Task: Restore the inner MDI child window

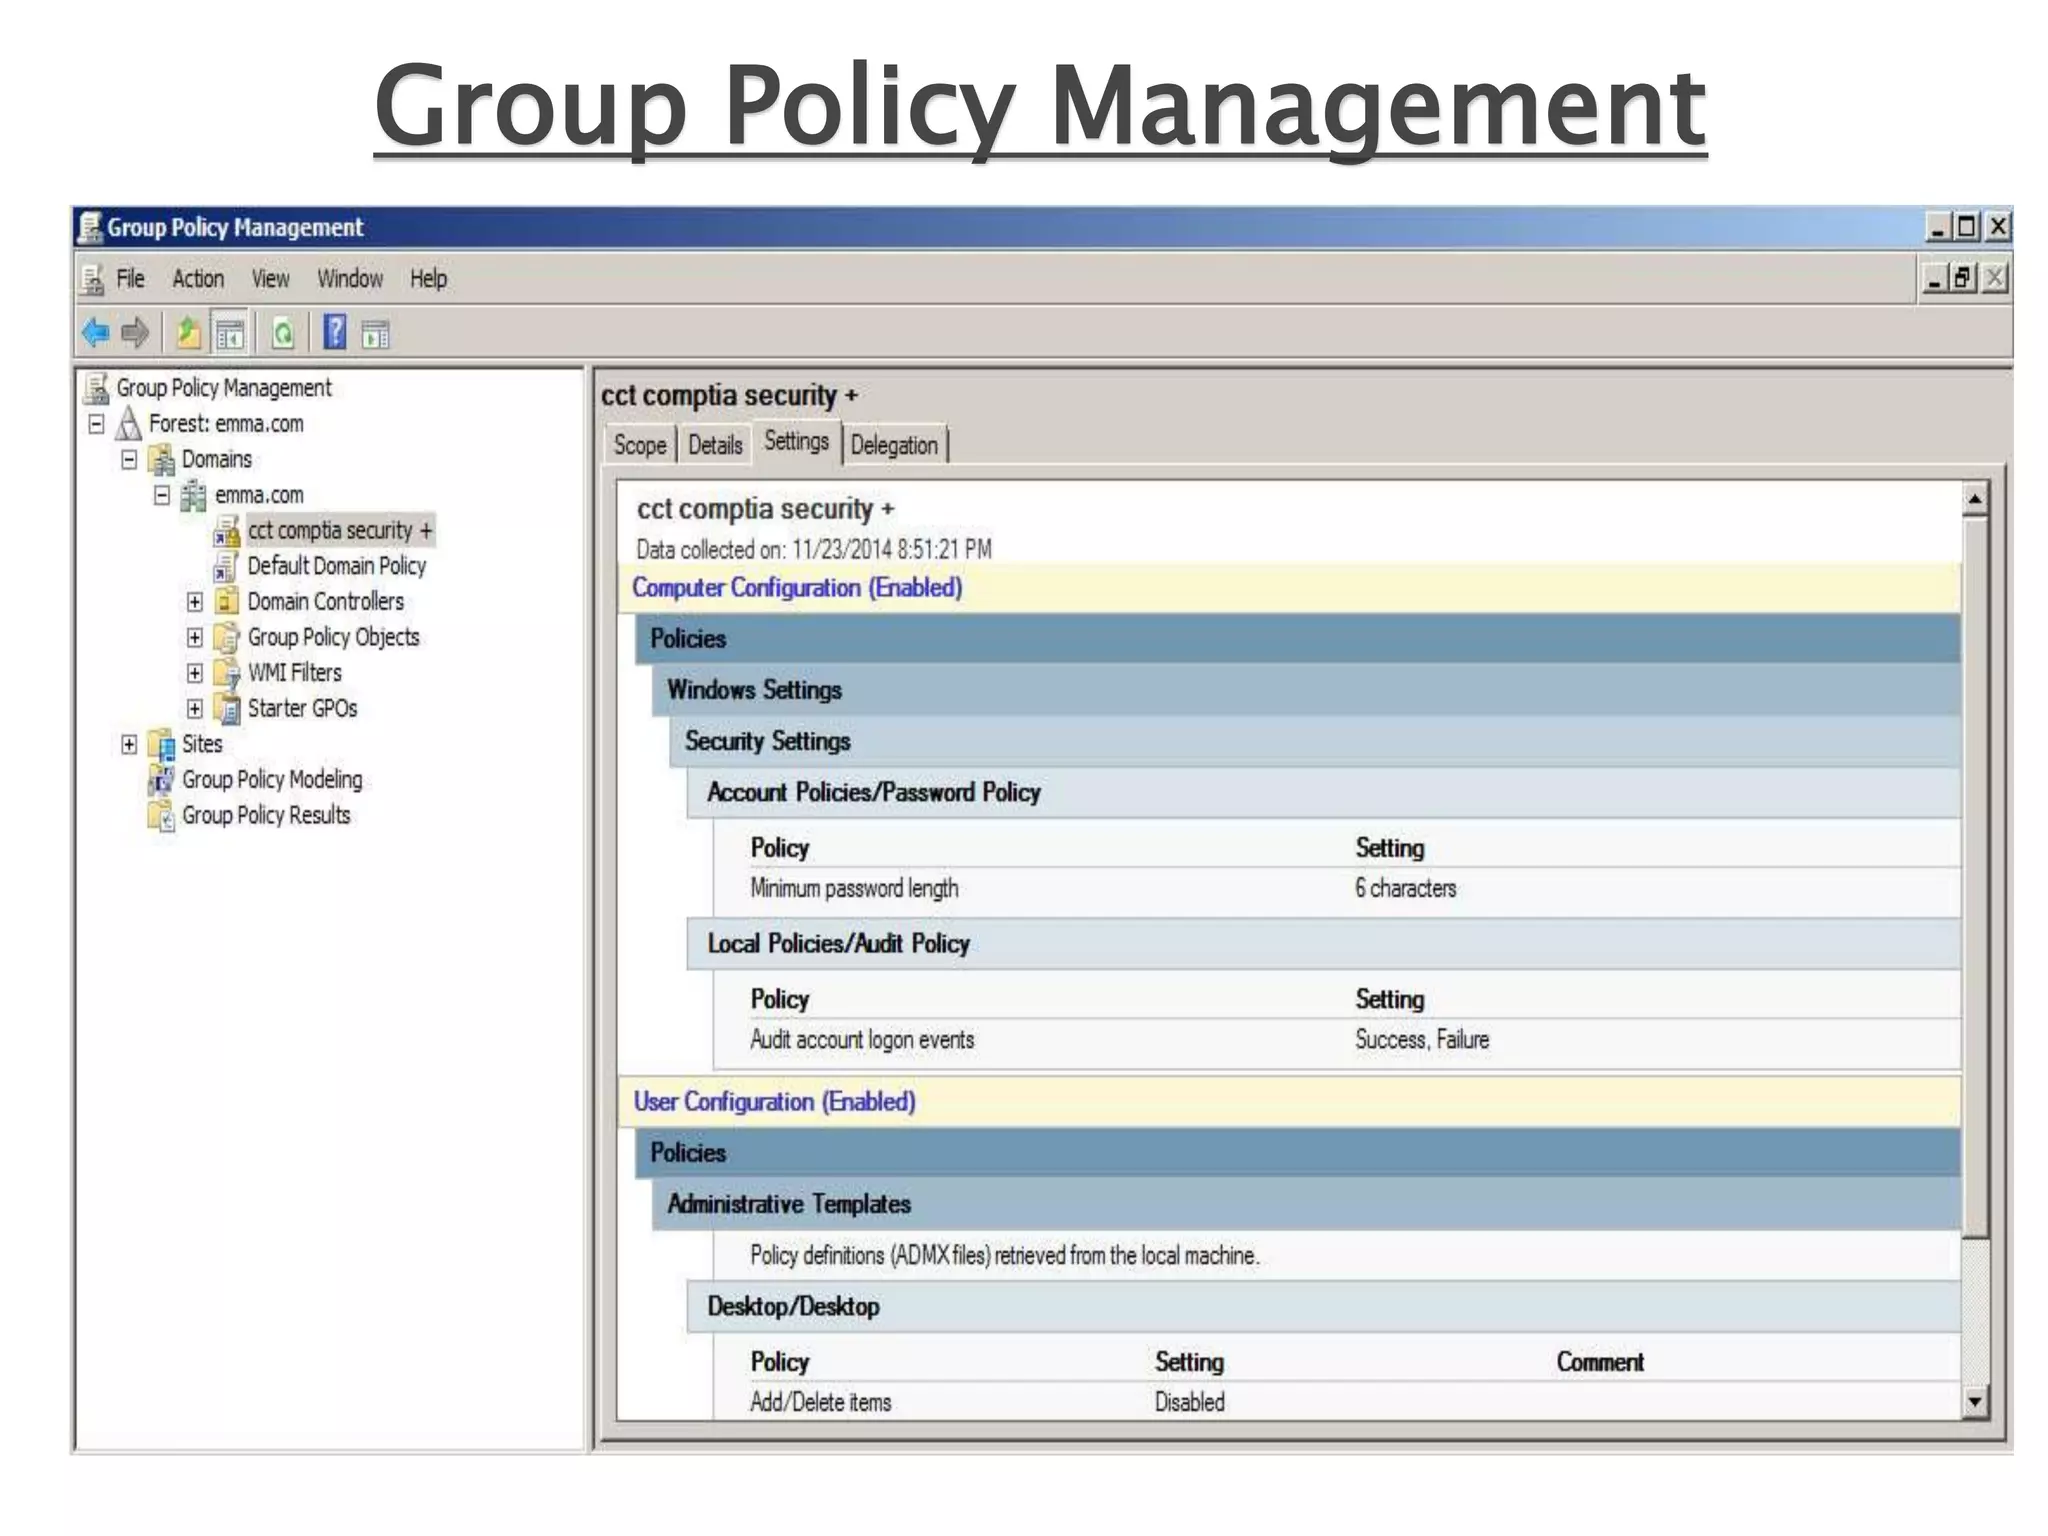Action: coord(1964,279)
